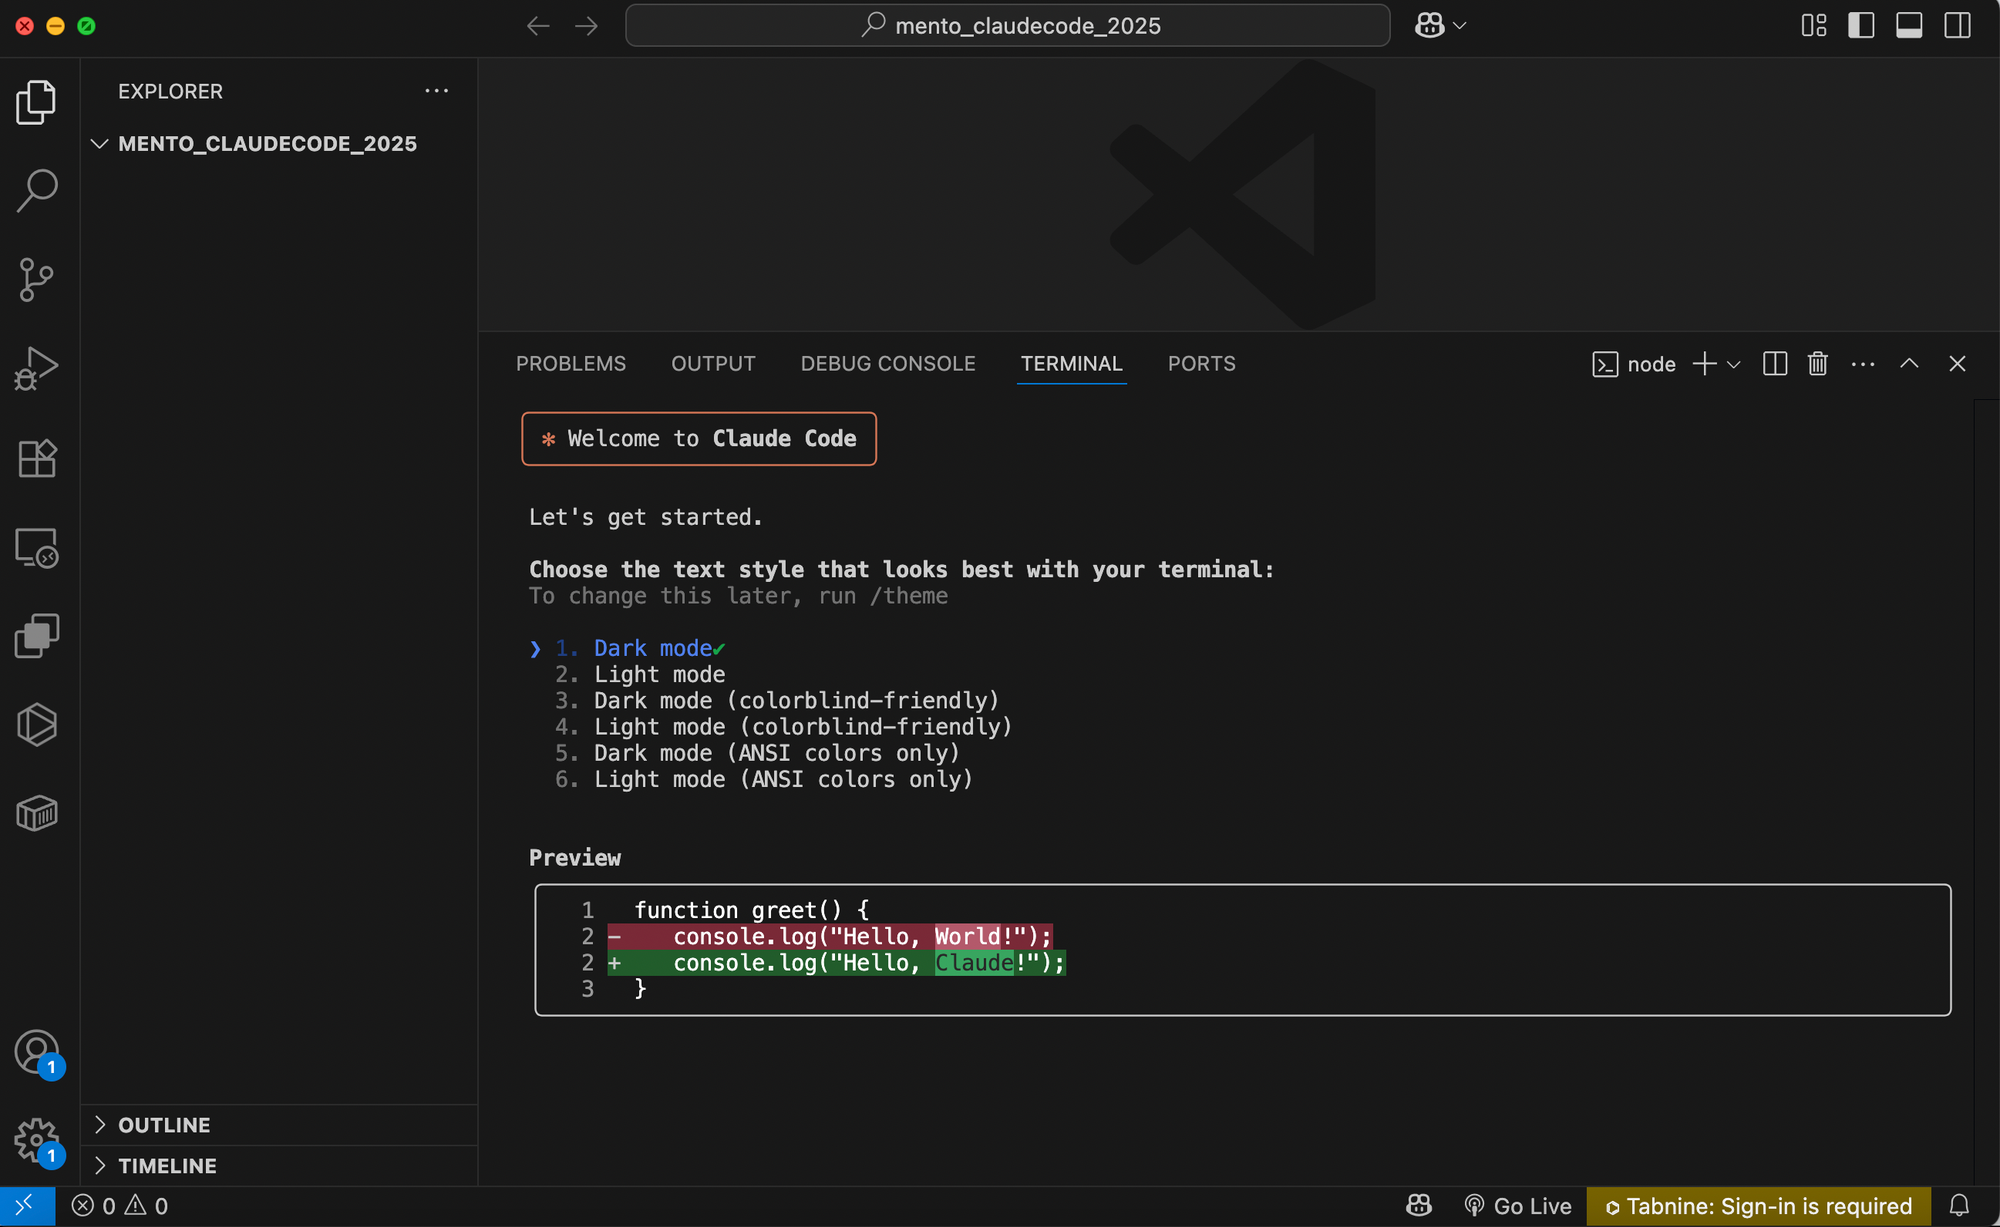
Task: Click Customize Layout icon in title bar
Action: [1814, 26]
